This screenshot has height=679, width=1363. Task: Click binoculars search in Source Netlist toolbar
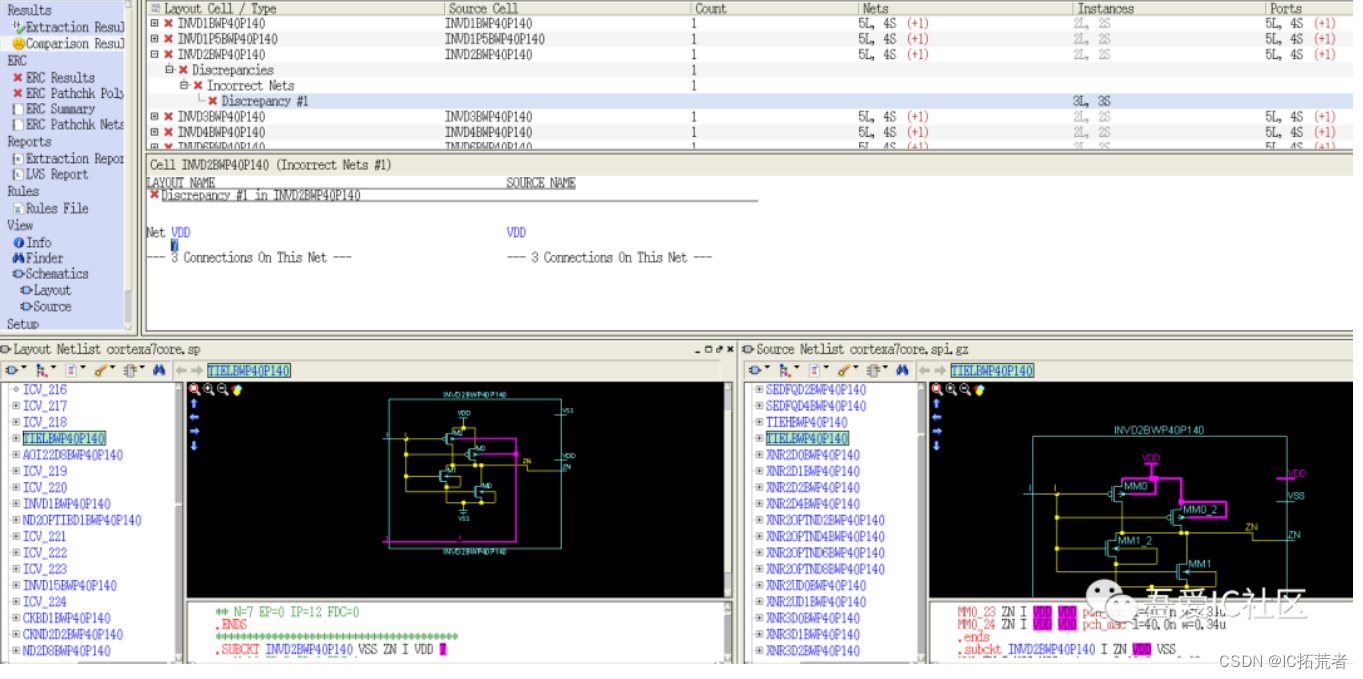pyautogui.click(x=902, y=370)
